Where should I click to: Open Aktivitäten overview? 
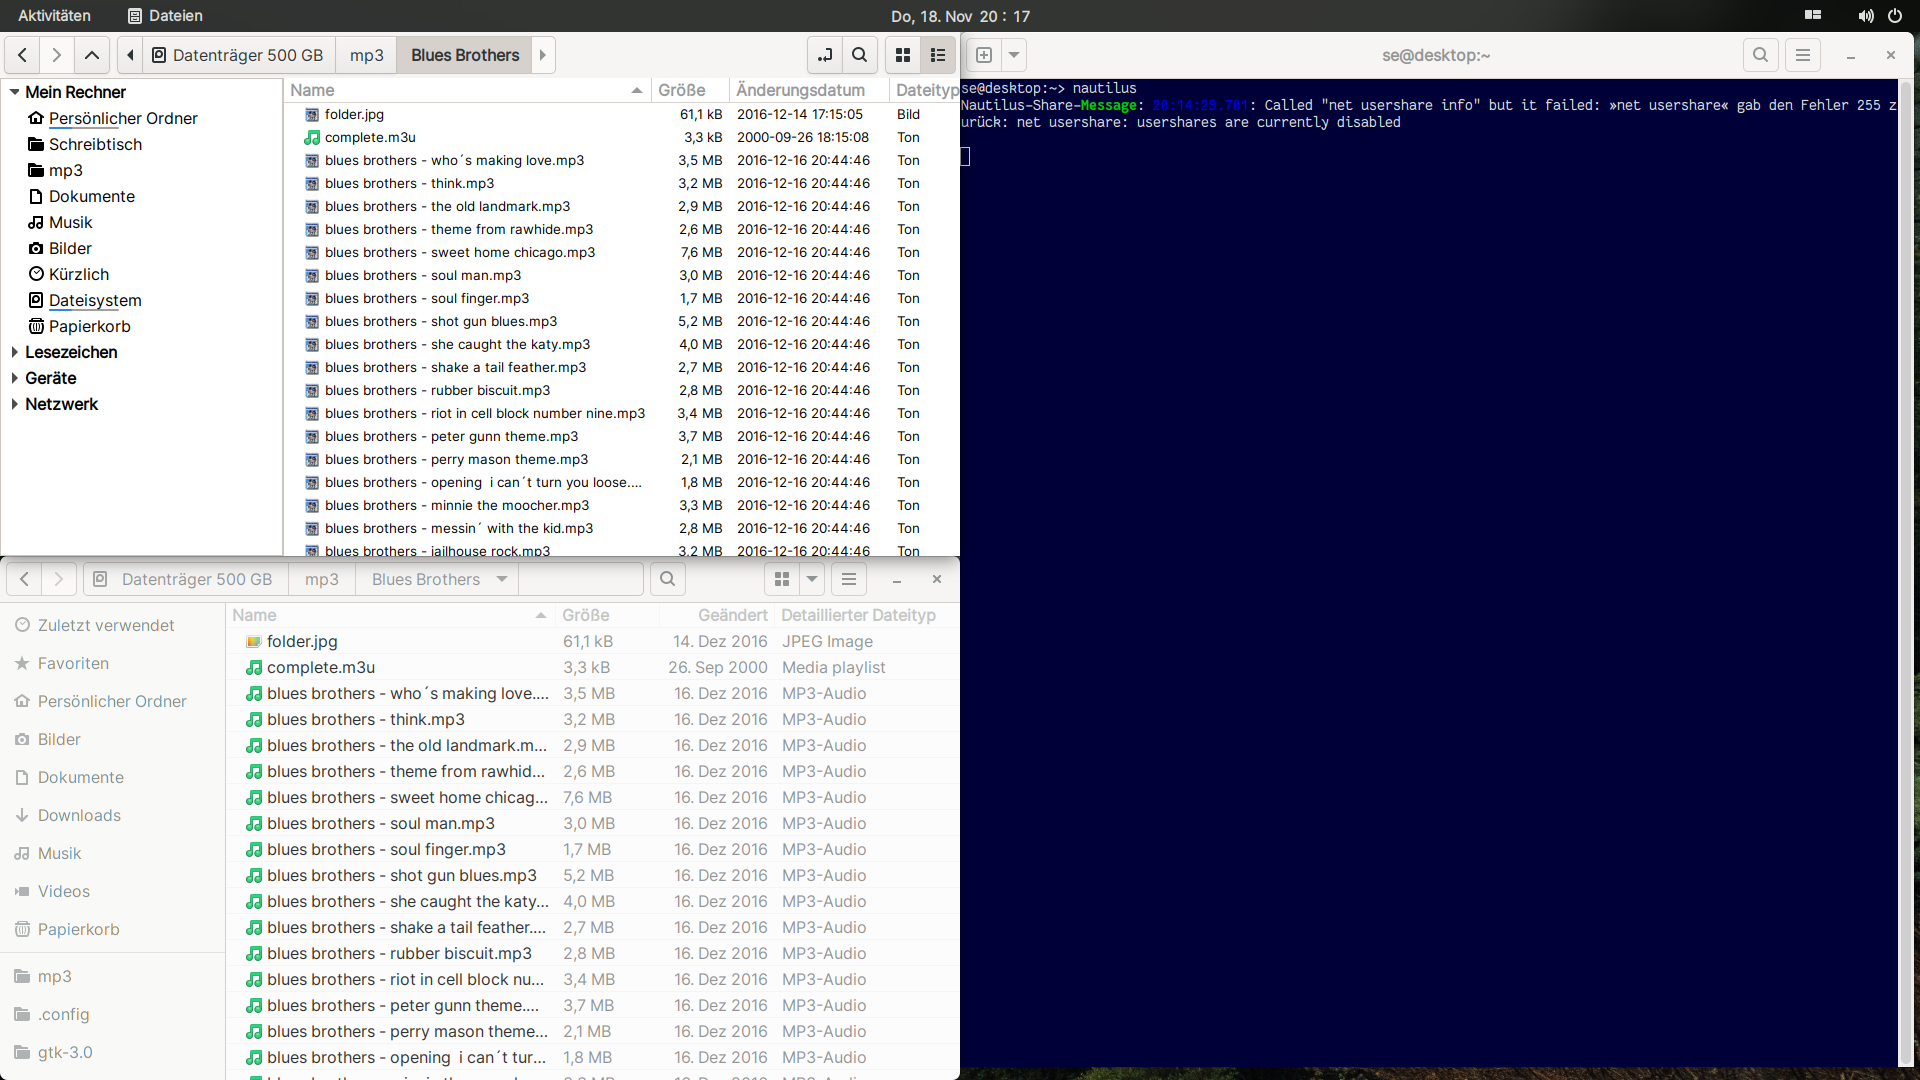coord(54,16)
